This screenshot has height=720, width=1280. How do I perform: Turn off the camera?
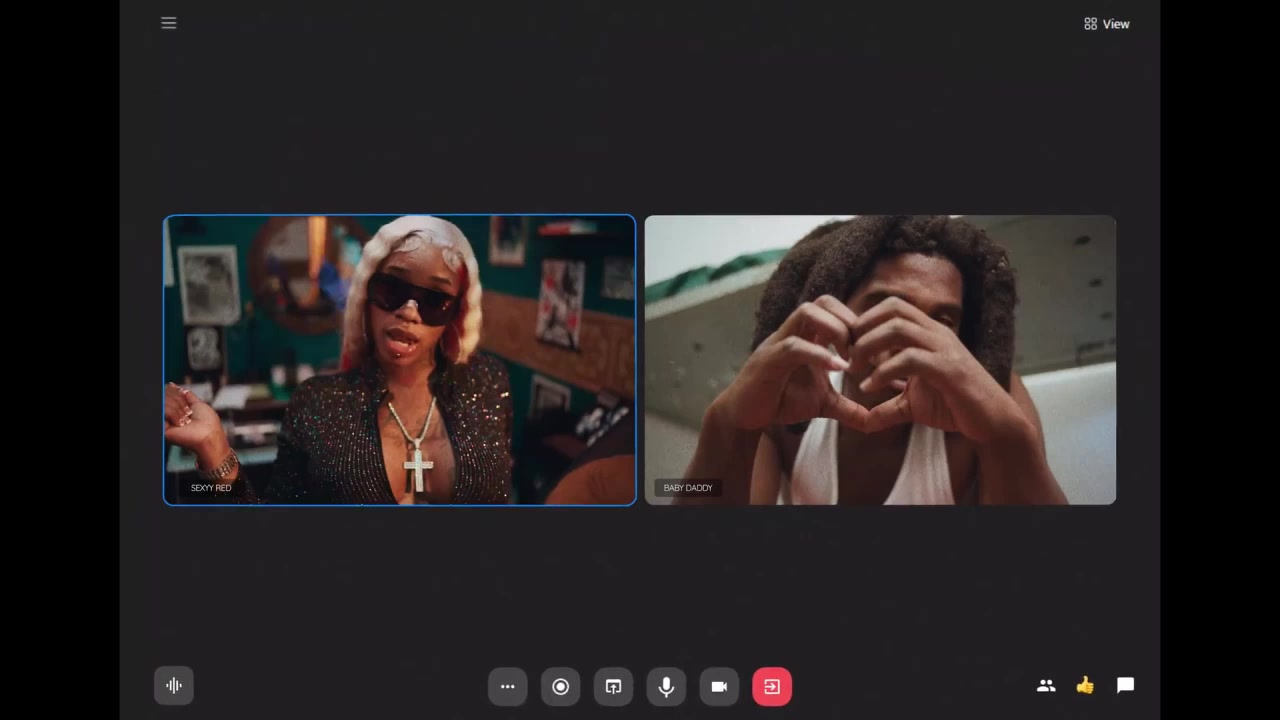pyautogui.click(x=720, y=687)
